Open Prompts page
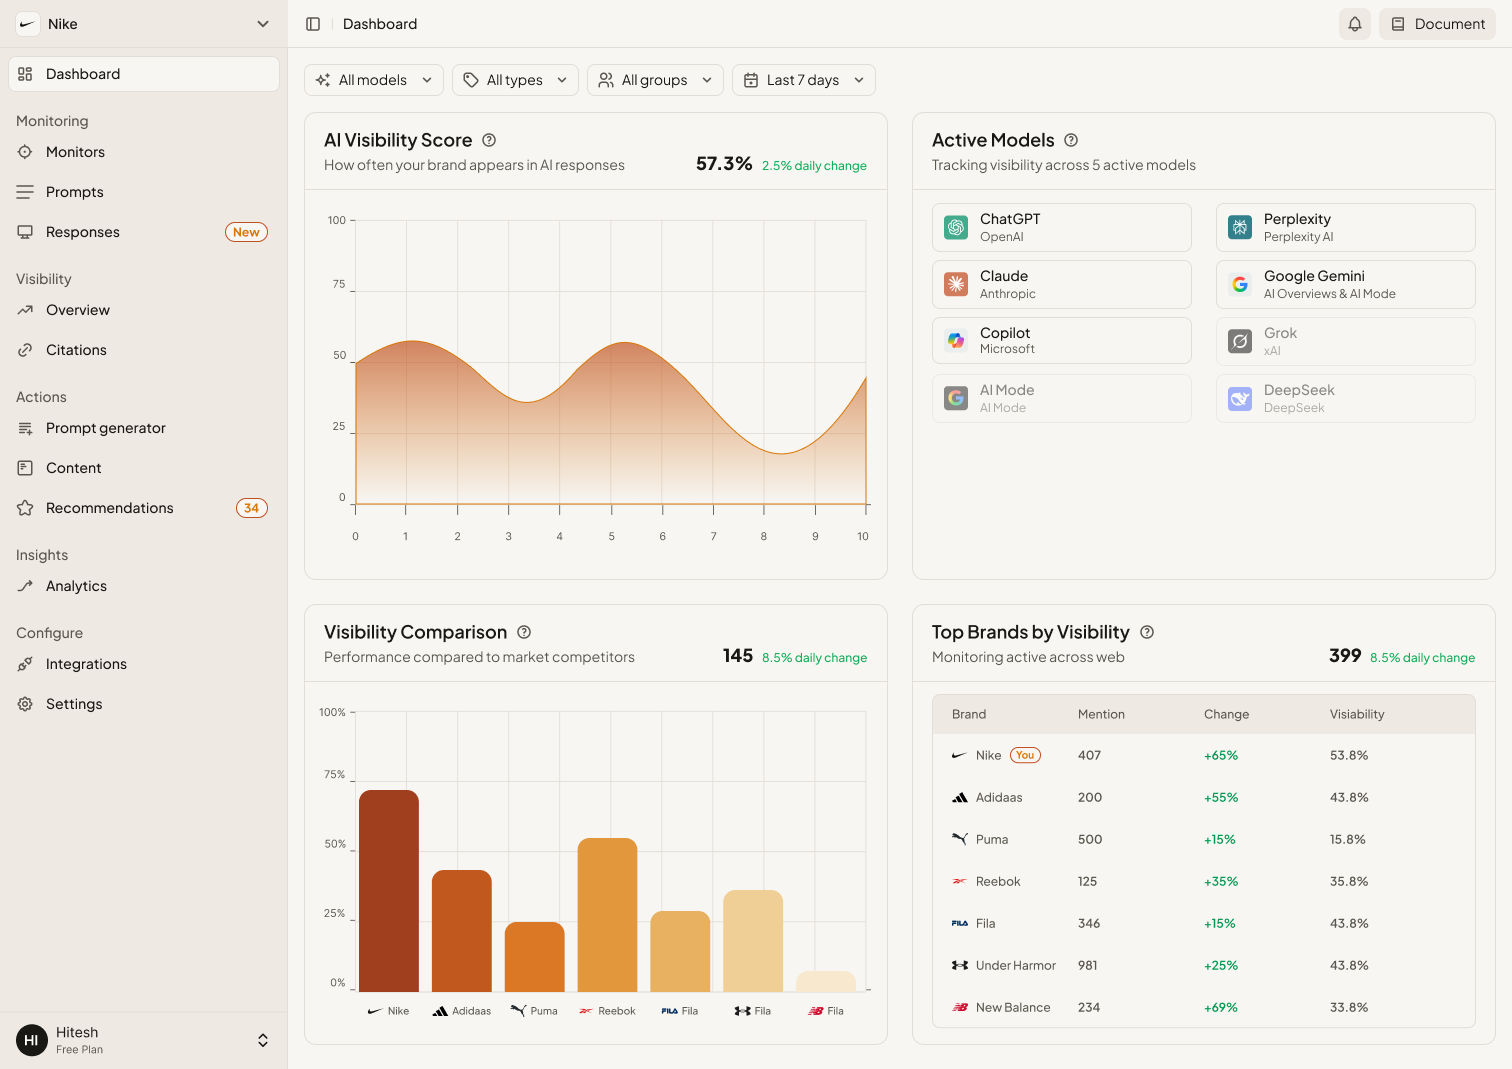This screenshot has width=1512, height=1069. coord(144,192)
